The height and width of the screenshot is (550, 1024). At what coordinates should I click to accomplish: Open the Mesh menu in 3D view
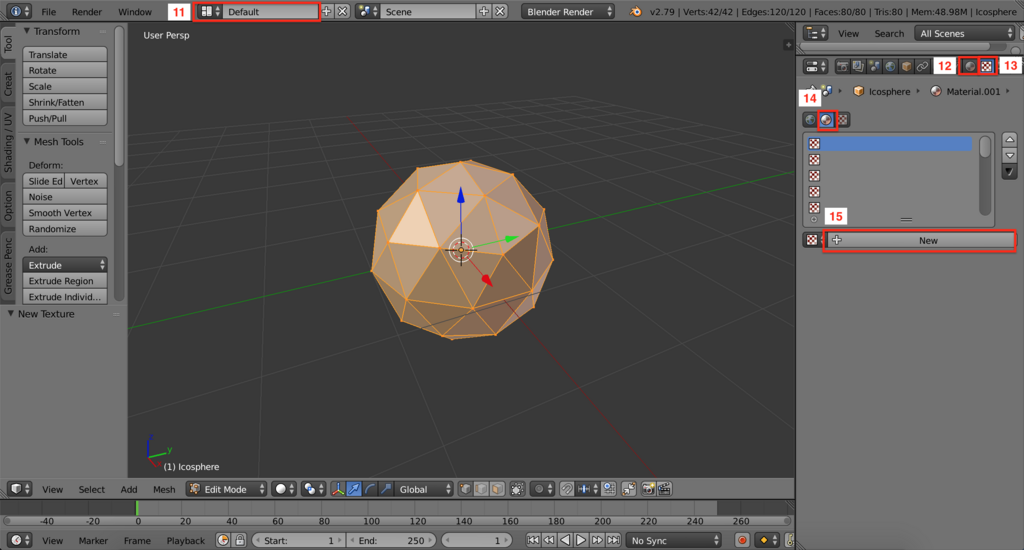tap(164, 489)
